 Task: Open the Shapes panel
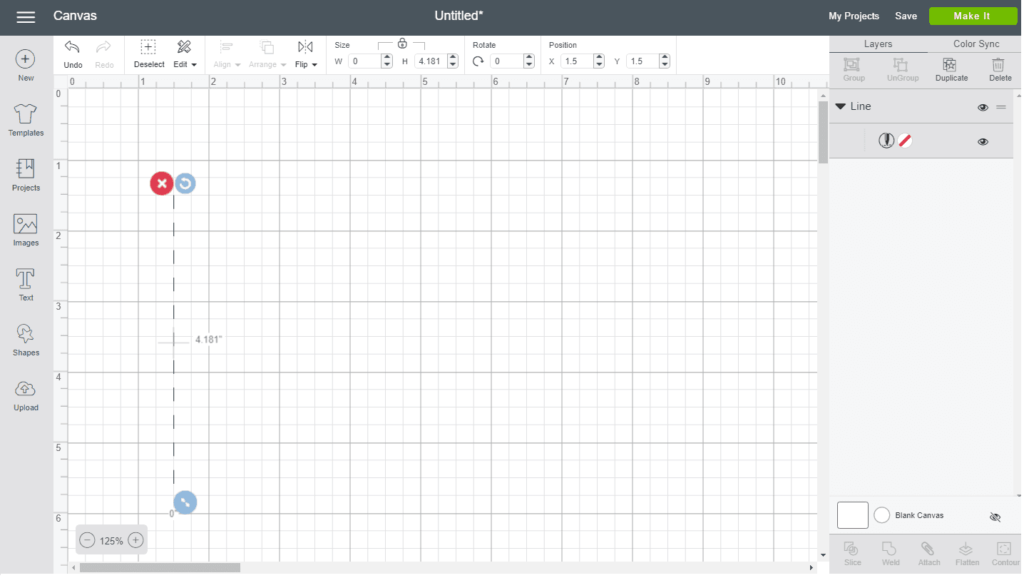(25, 340)
